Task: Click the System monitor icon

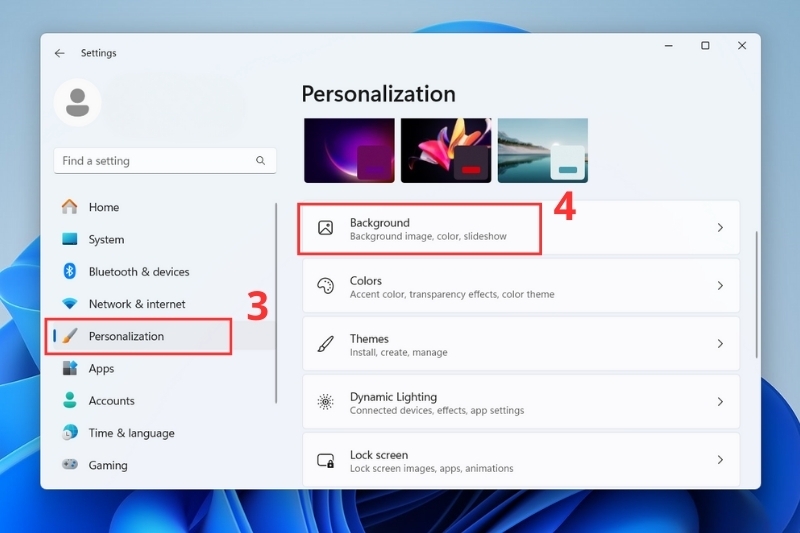Action: pyautogui.click(x=69, y=239)
